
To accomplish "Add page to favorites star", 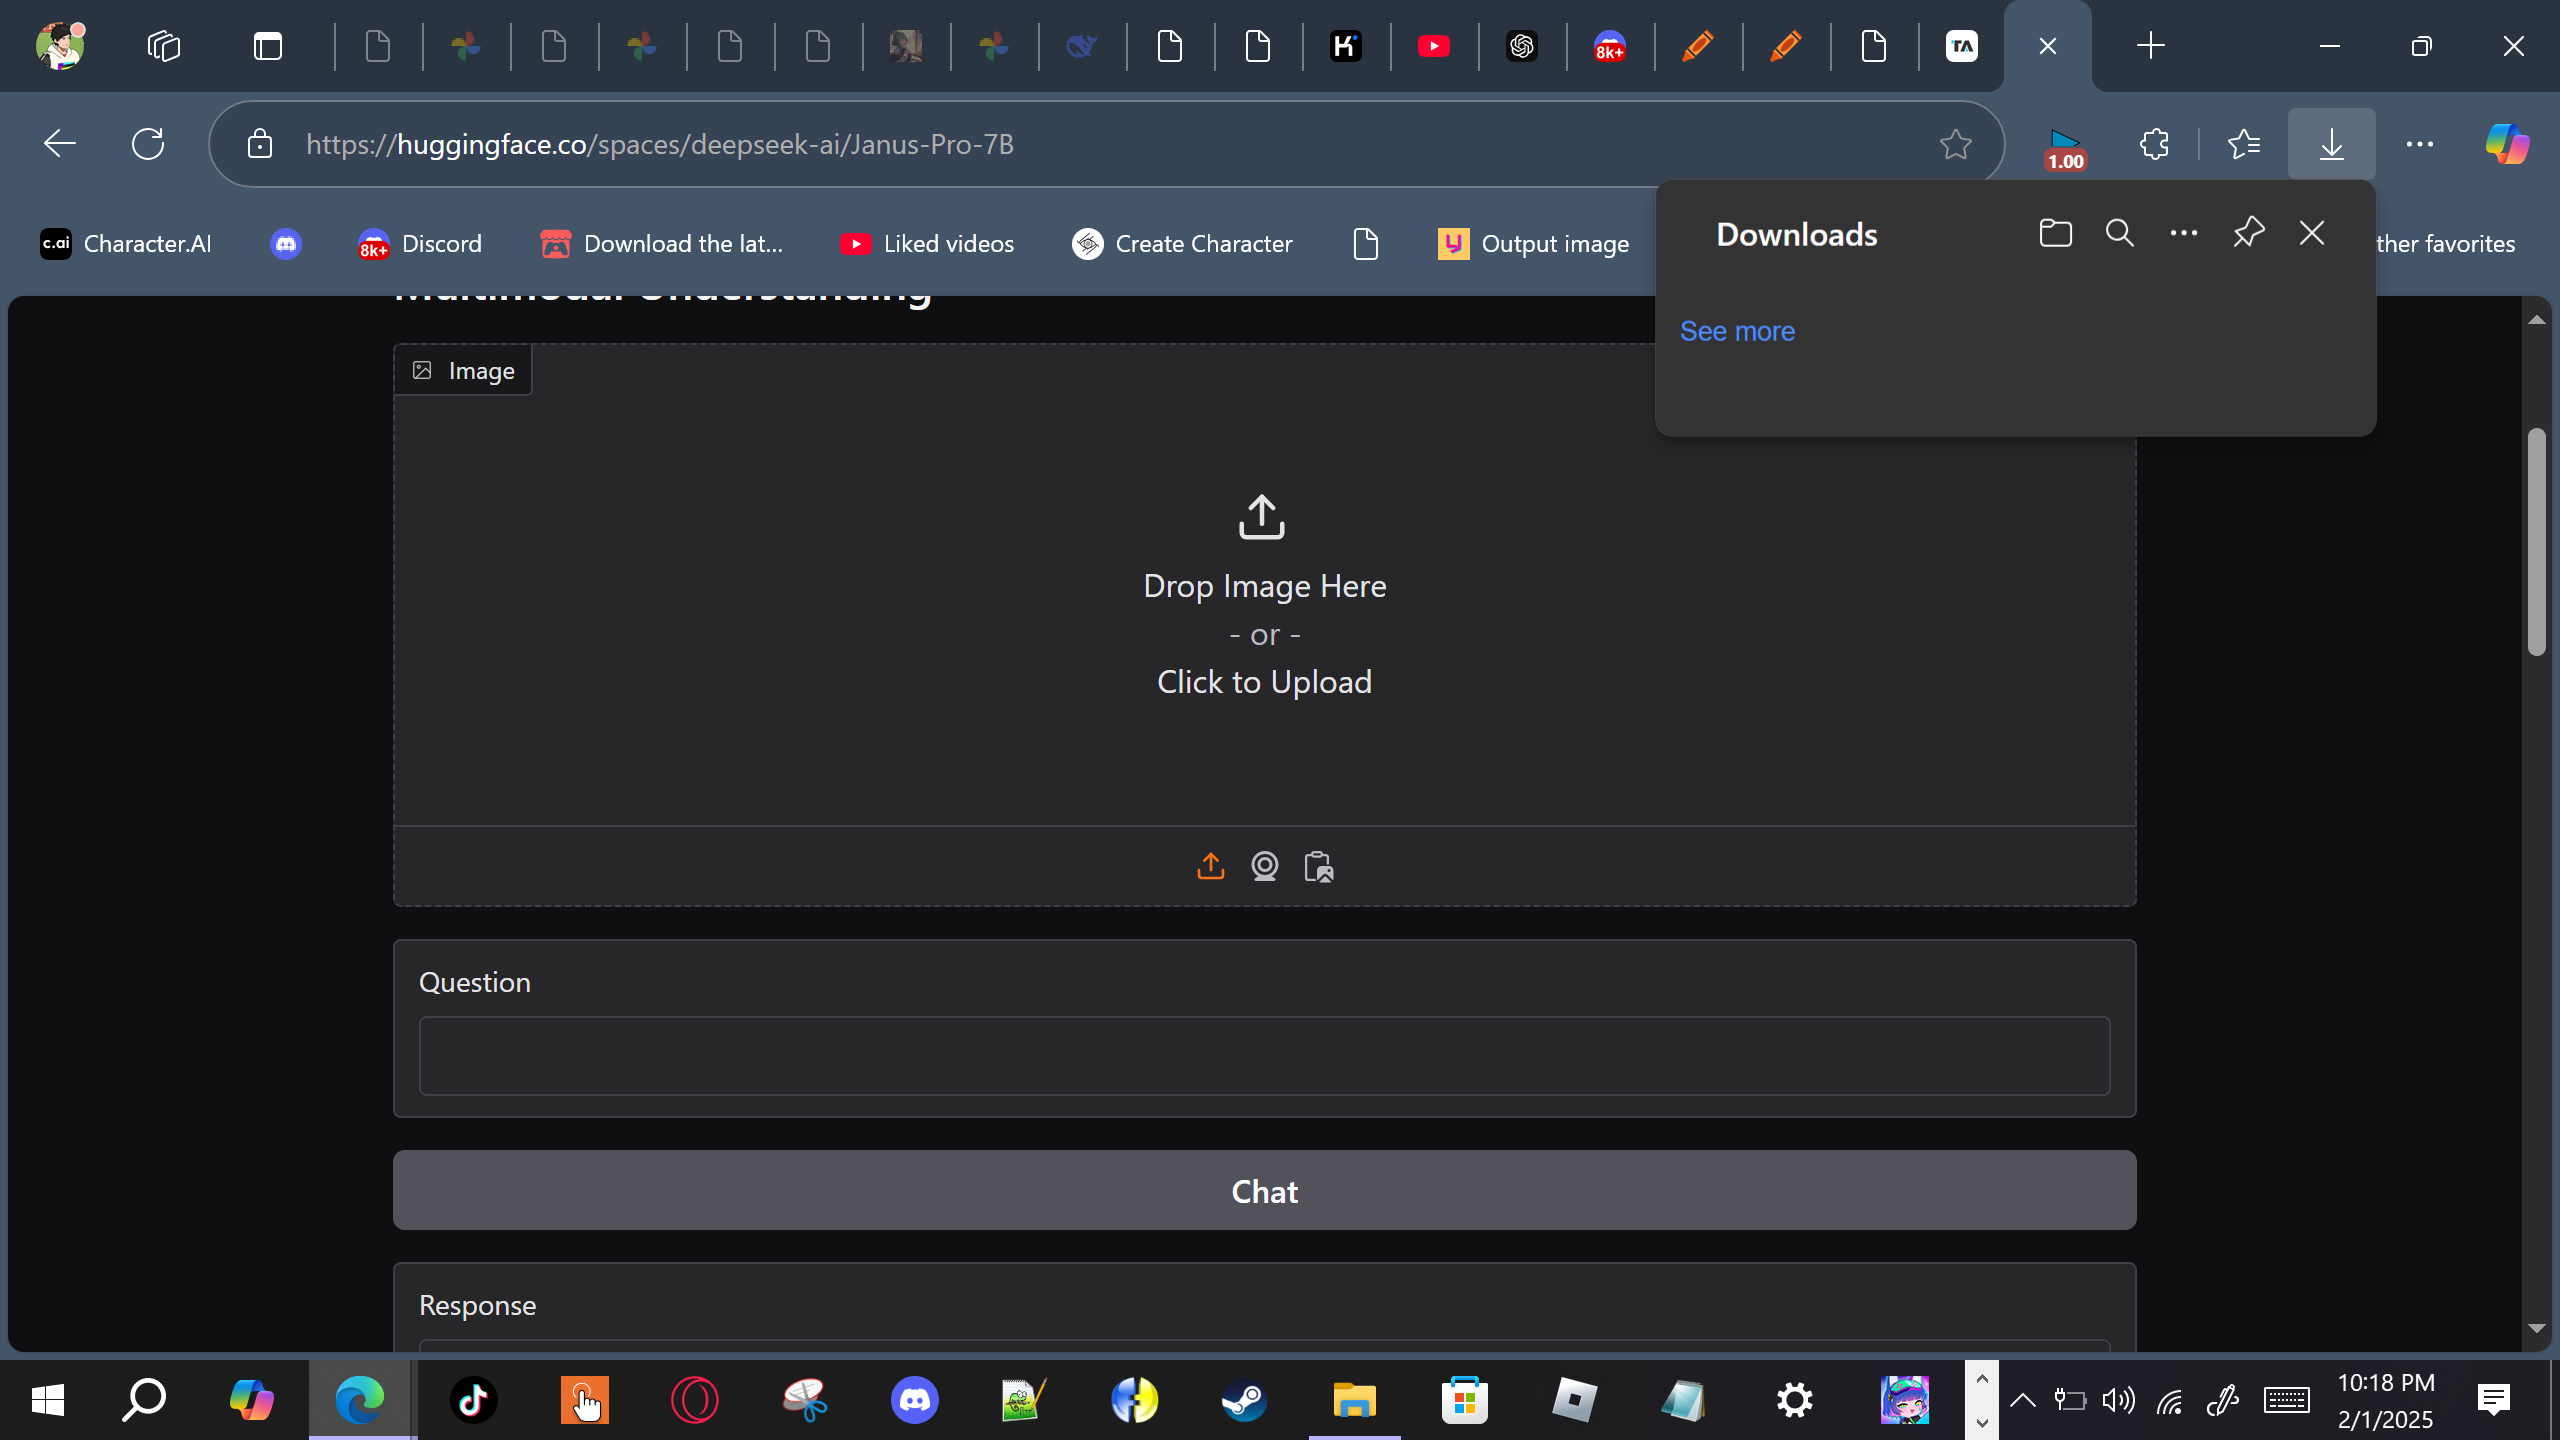I will [1955, 144].
